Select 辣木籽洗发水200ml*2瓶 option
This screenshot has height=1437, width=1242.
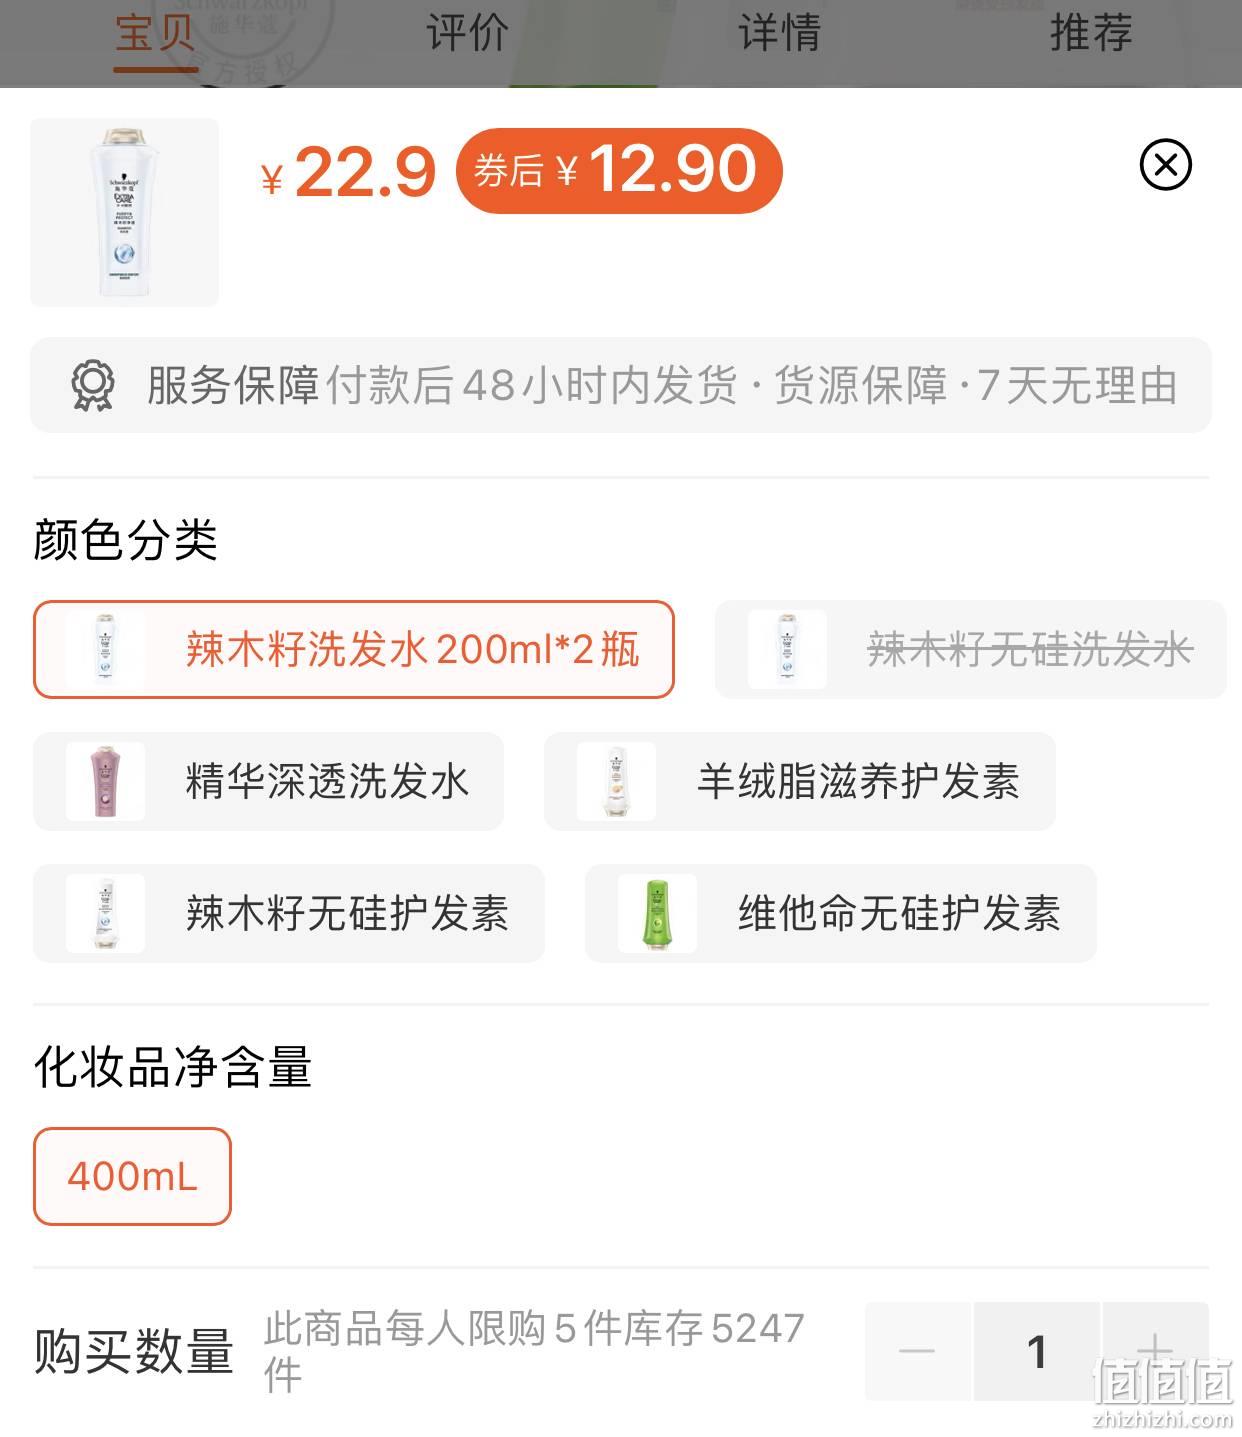click(354, 650)
